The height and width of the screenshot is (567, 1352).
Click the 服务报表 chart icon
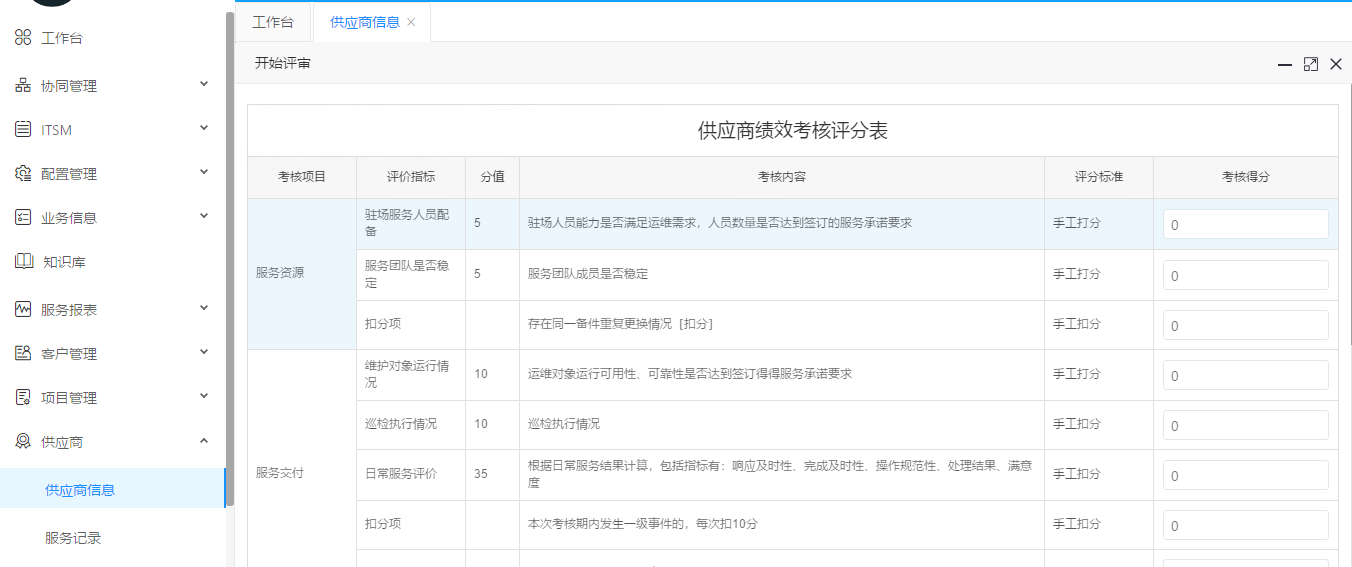(23, 310)
